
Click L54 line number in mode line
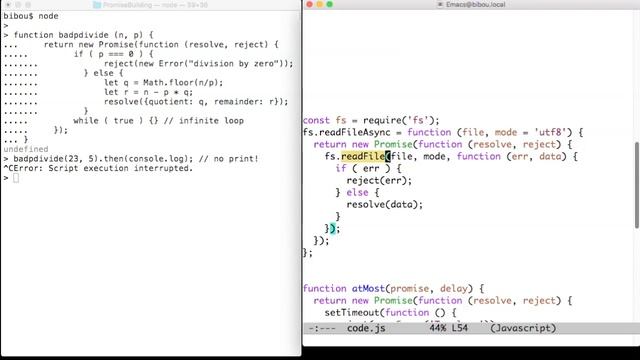click(x=459, y=328)
